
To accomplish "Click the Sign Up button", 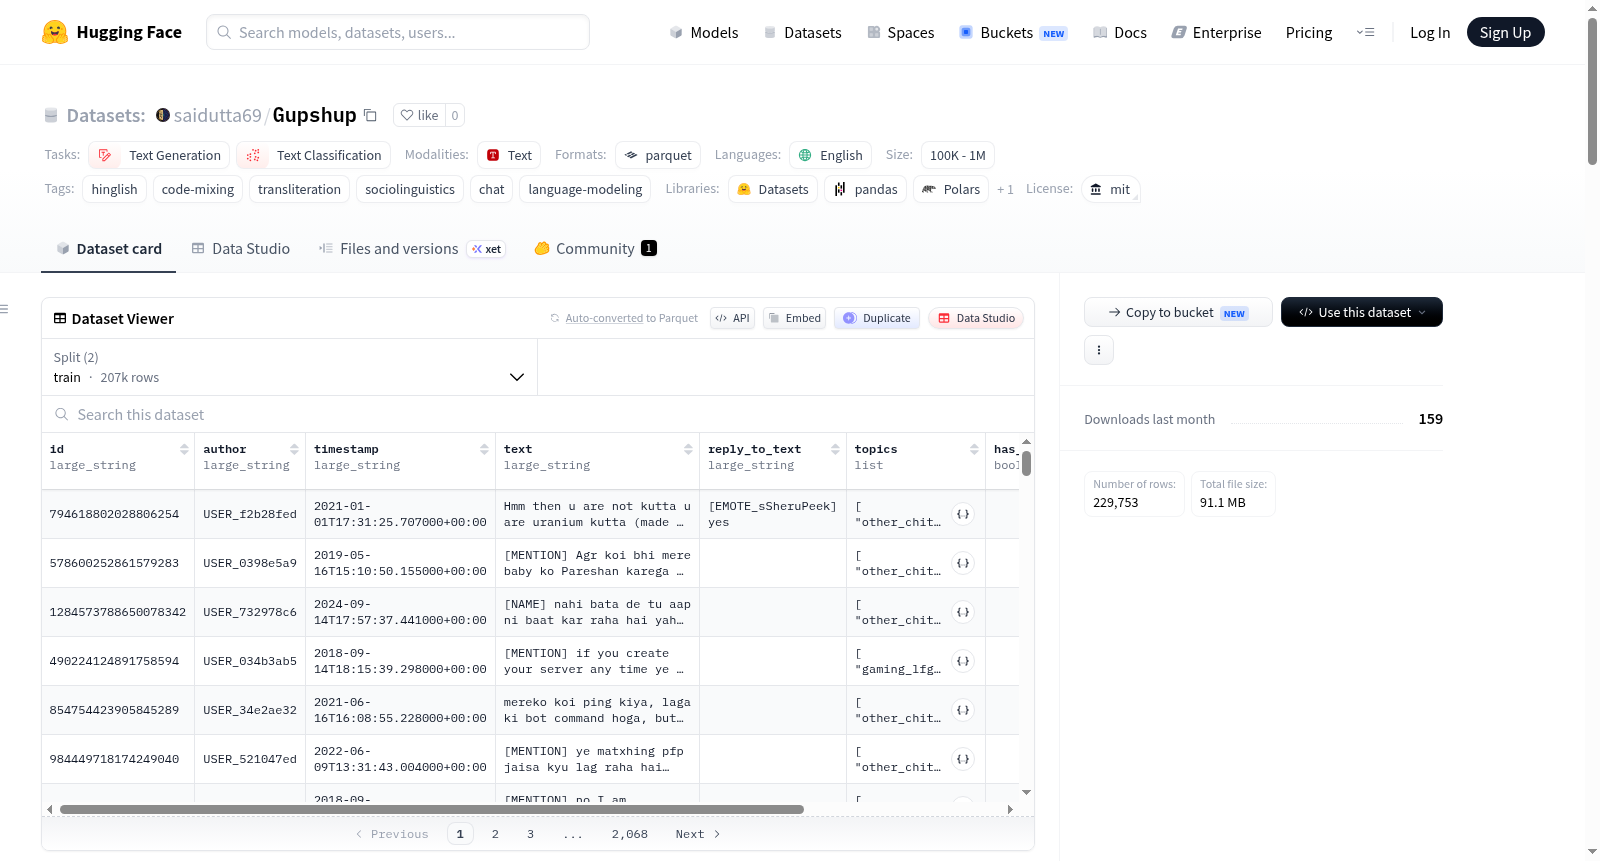I will (1505, 32).
